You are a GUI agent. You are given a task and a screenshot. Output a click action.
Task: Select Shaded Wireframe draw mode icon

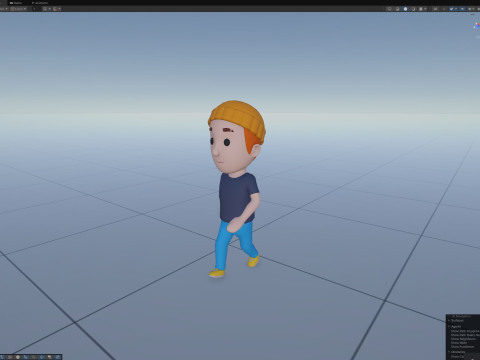pos(397,9)
